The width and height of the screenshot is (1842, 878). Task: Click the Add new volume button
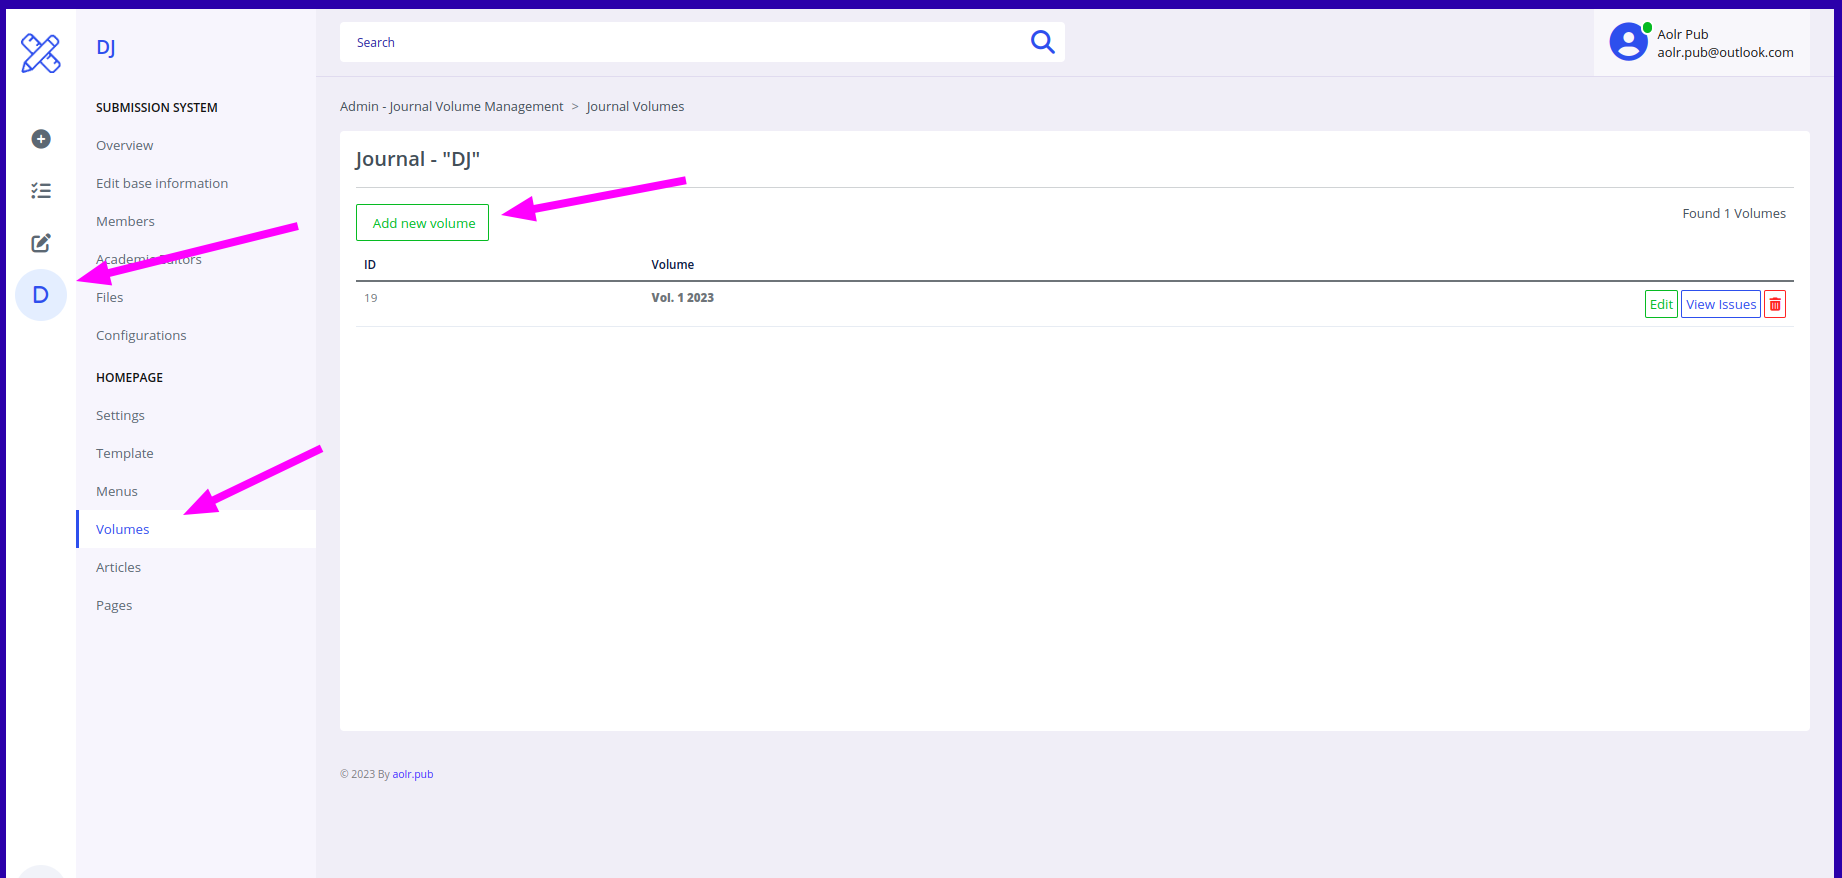pos(423,223)
